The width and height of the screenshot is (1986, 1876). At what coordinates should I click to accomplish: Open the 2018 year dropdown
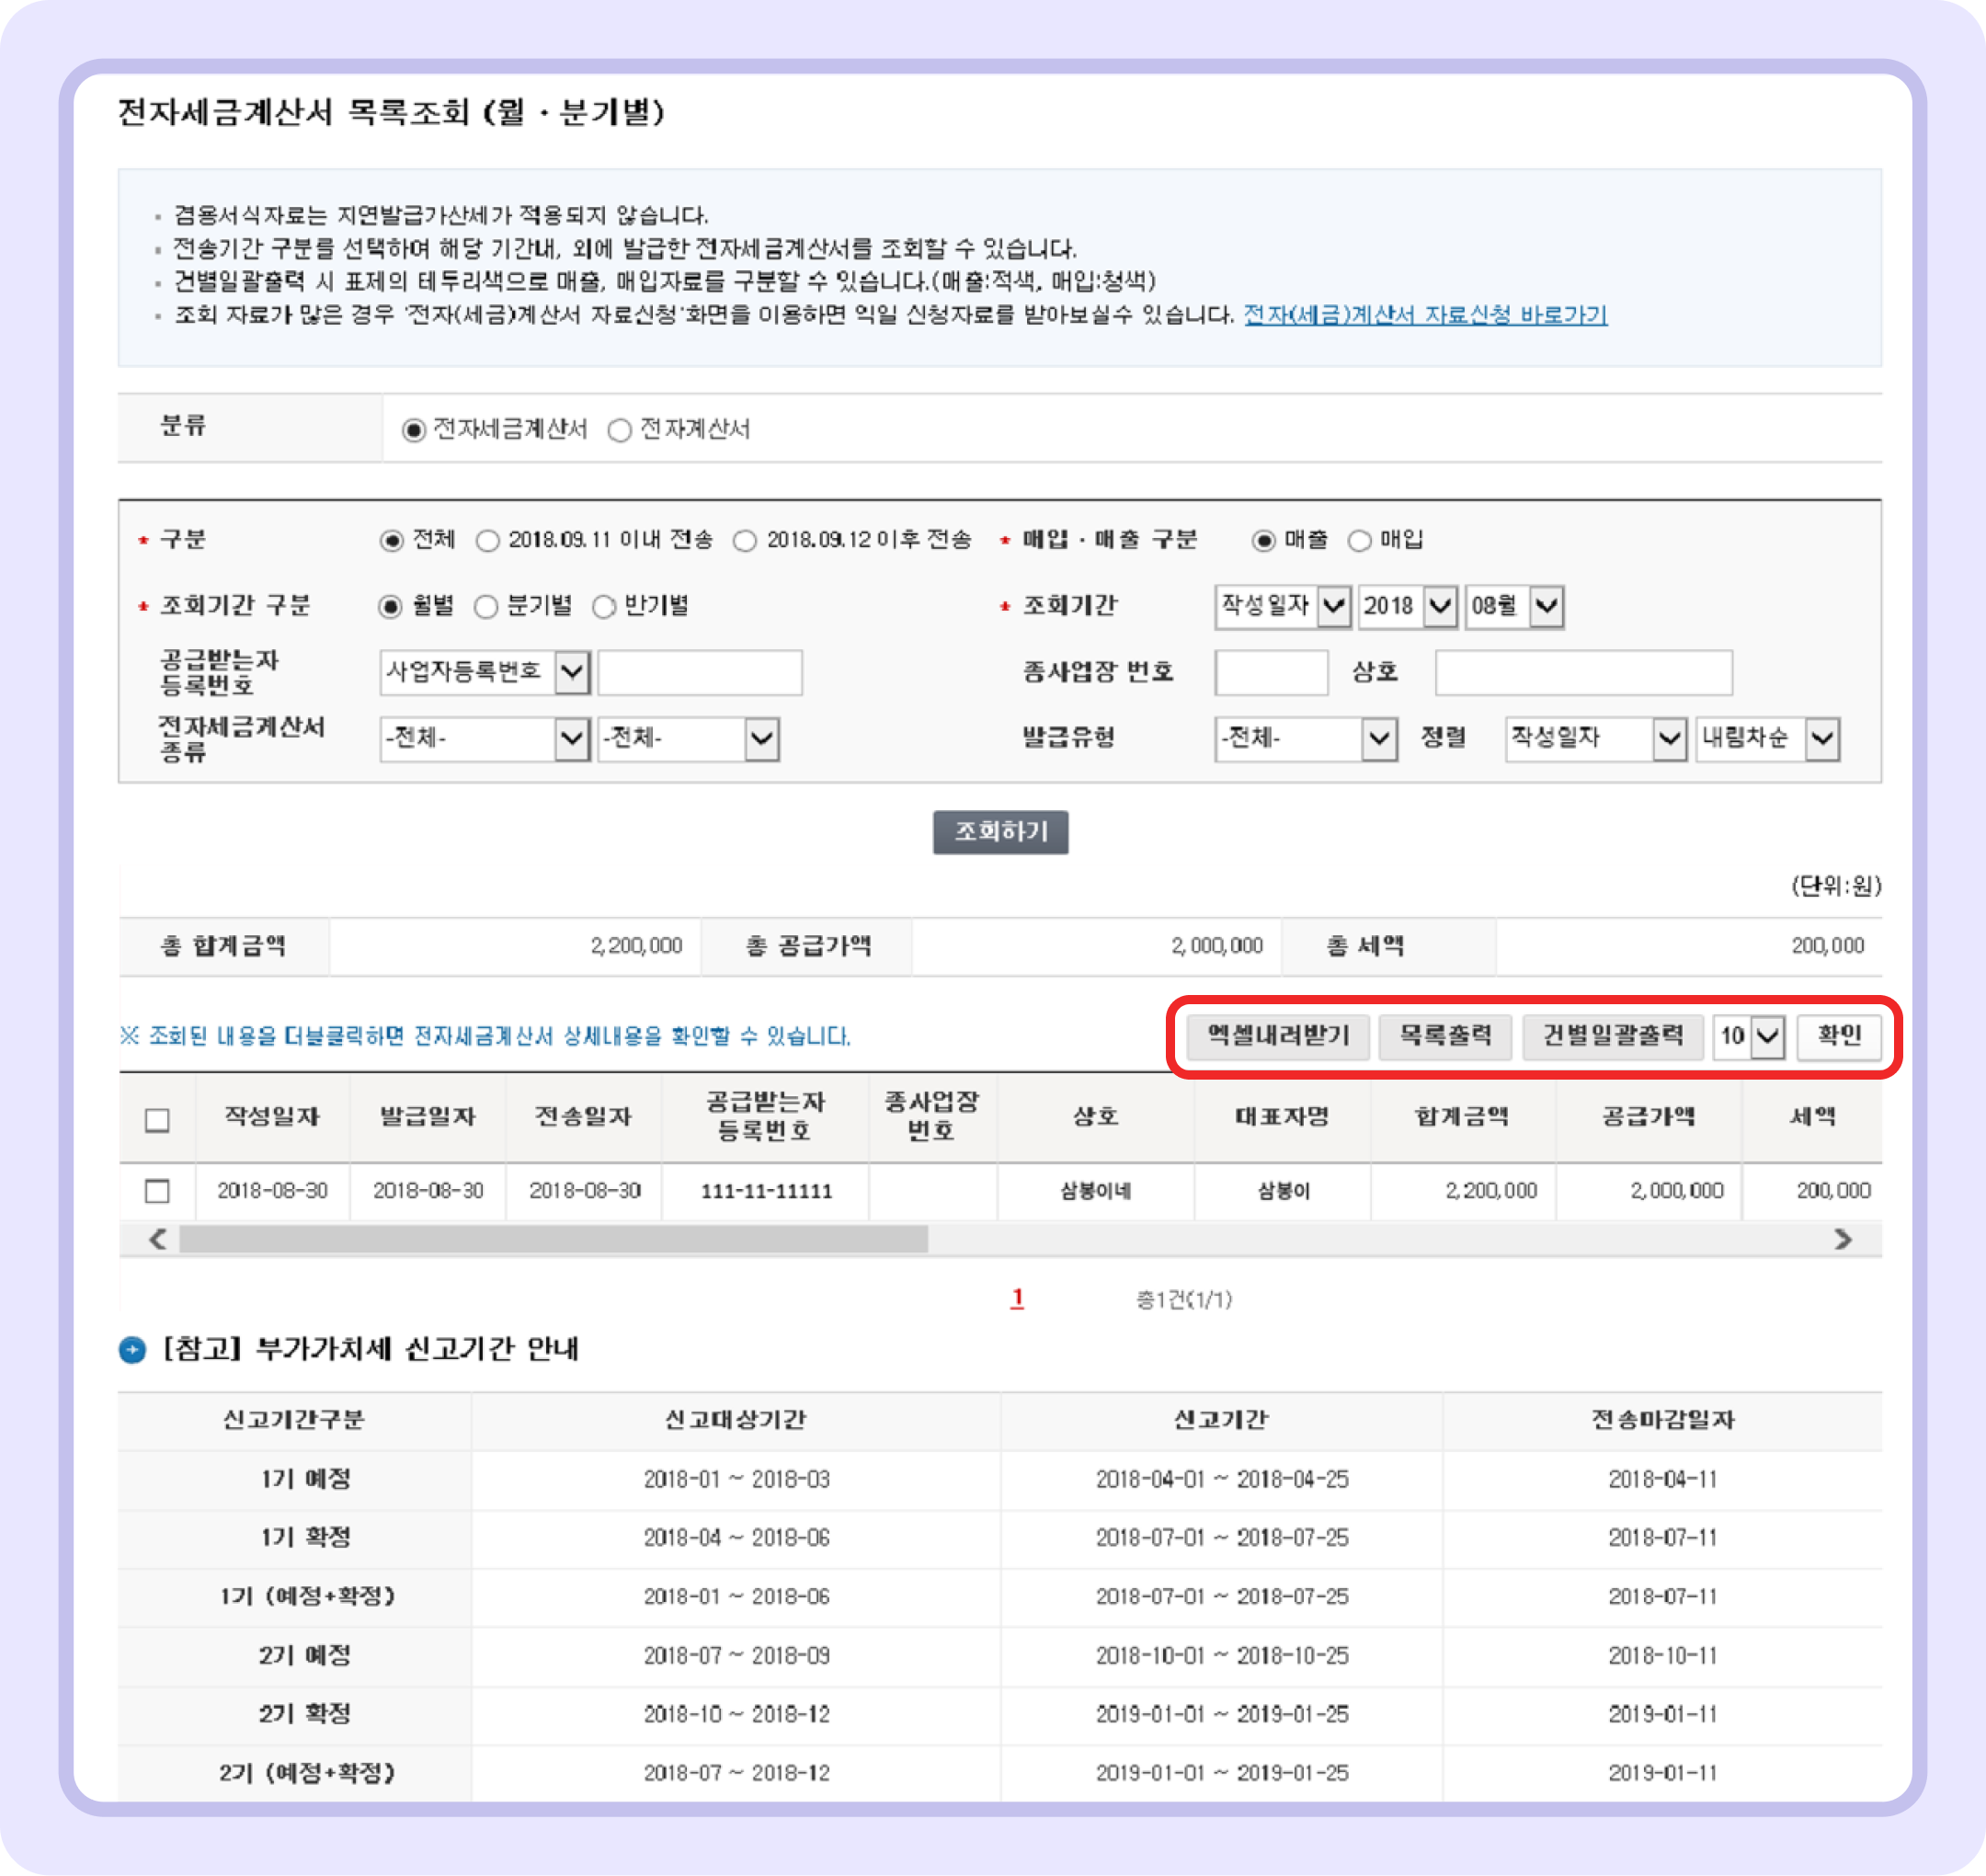(x=1408, y=604)
